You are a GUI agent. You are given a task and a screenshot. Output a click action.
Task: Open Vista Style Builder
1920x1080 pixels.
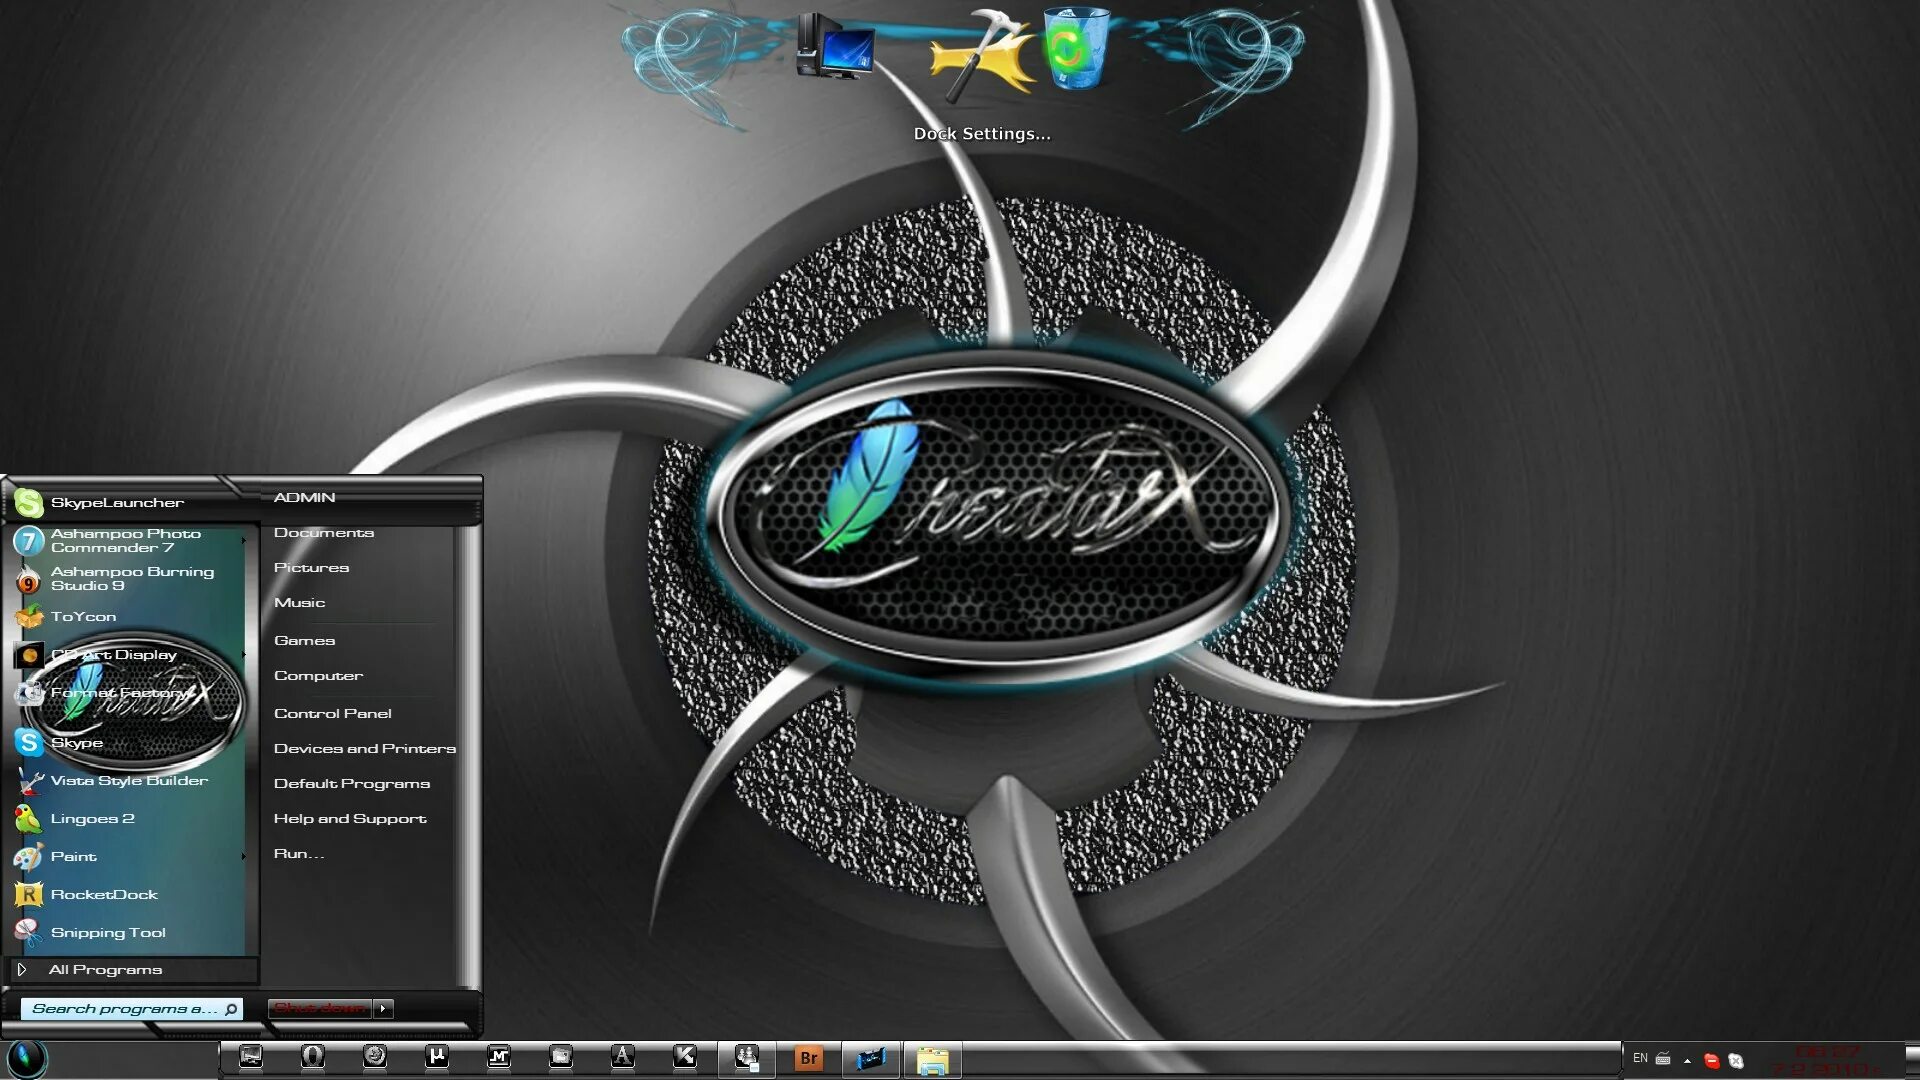[128, 780]
